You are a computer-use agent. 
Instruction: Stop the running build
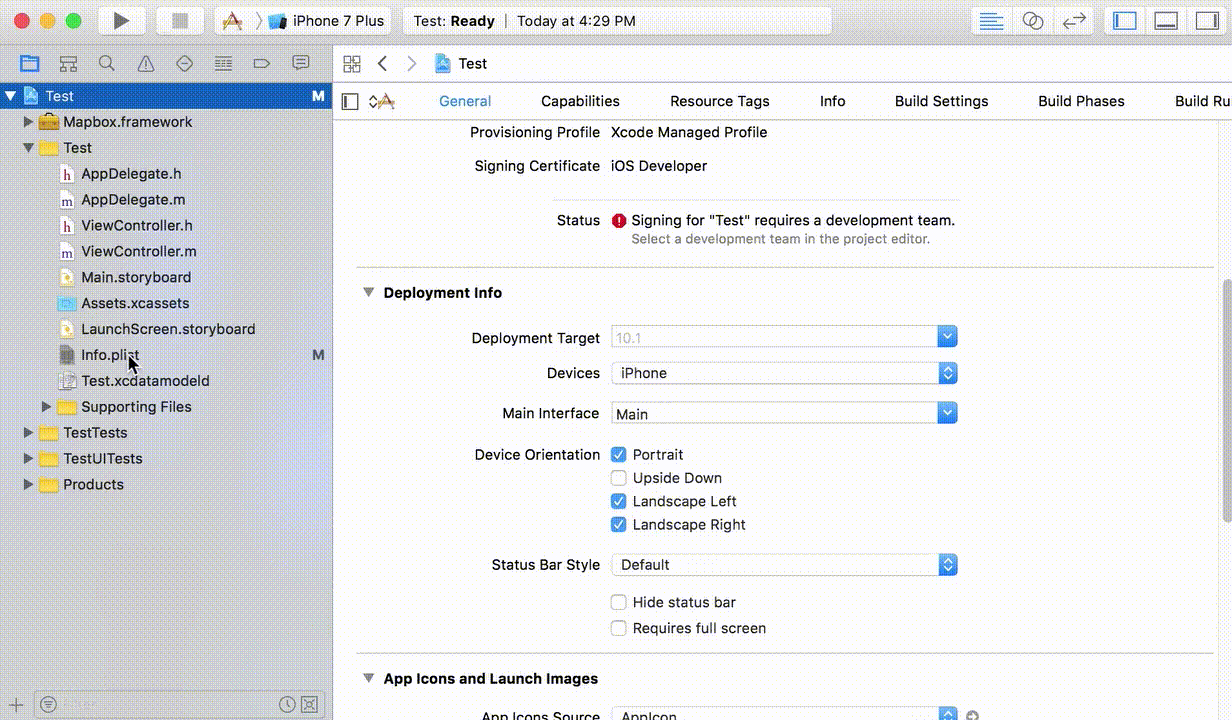click(x=180, y=20)
